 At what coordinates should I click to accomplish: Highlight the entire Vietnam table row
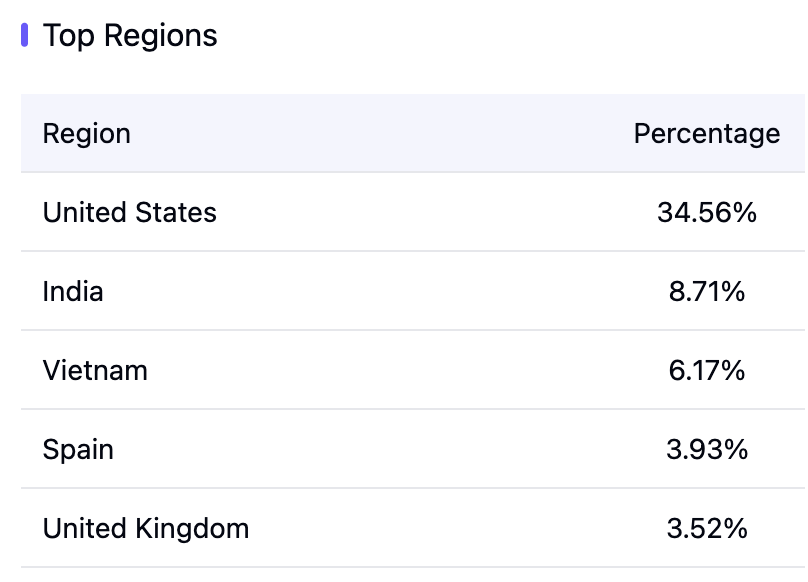click(400, 370)
